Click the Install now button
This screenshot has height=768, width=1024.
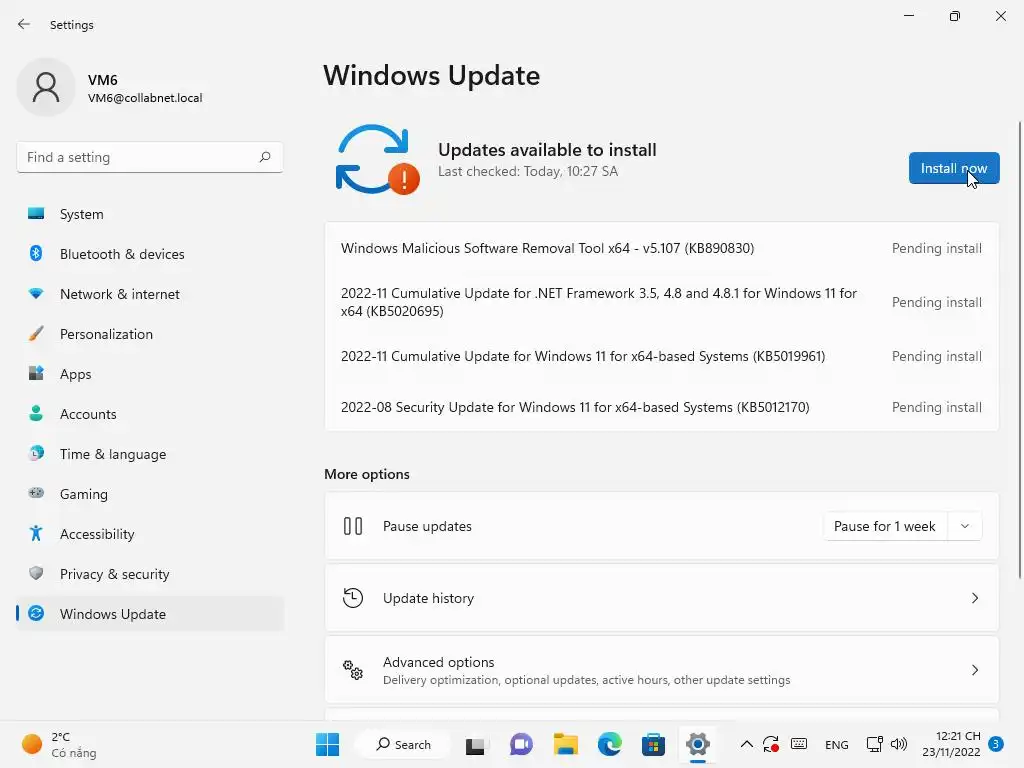pyautogui.click(x=954, y=168)
